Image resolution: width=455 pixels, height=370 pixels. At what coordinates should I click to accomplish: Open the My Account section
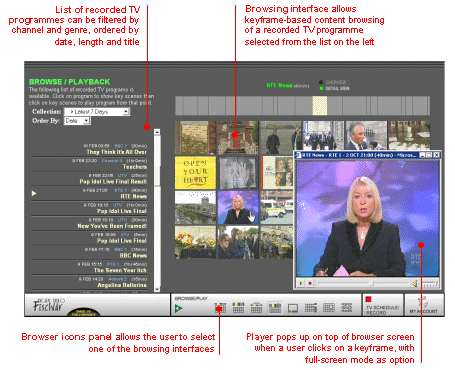(424, 305)
